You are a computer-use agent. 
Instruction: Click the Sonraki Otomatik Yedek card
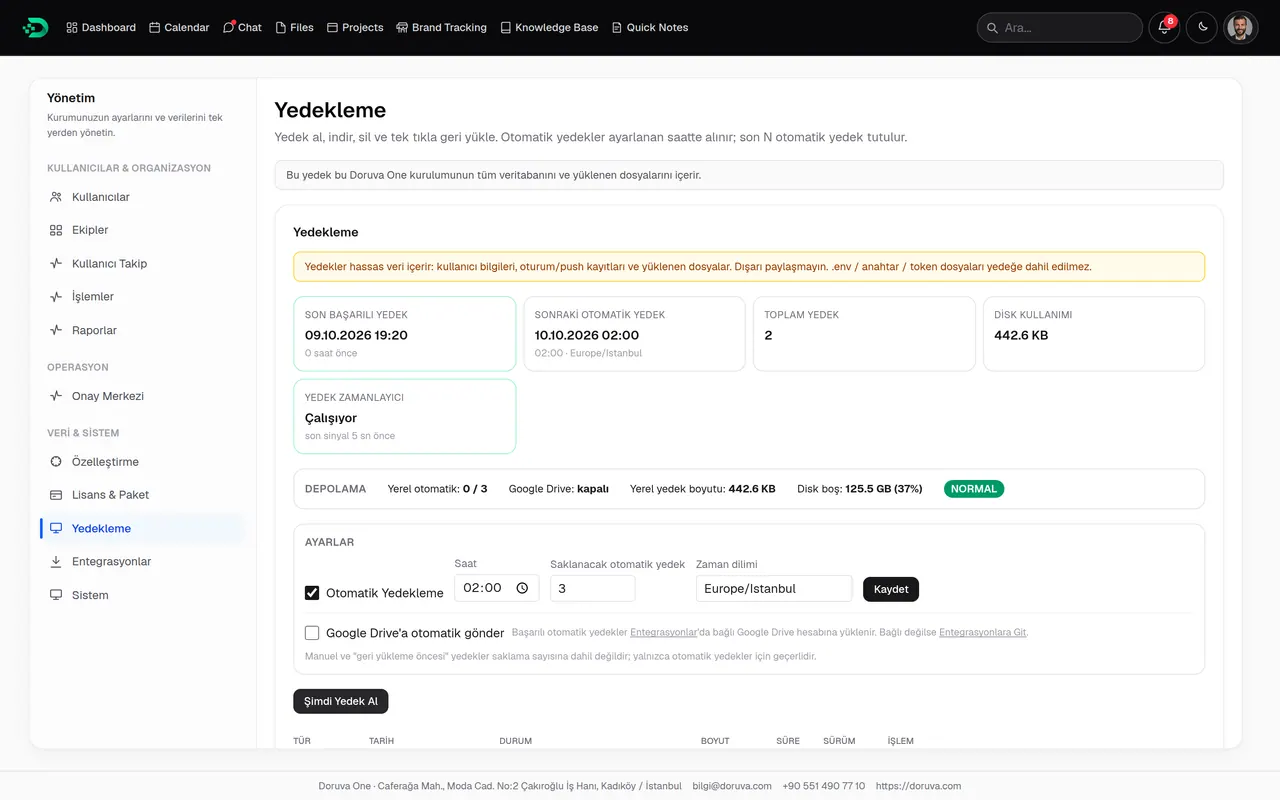coord(634,334)
